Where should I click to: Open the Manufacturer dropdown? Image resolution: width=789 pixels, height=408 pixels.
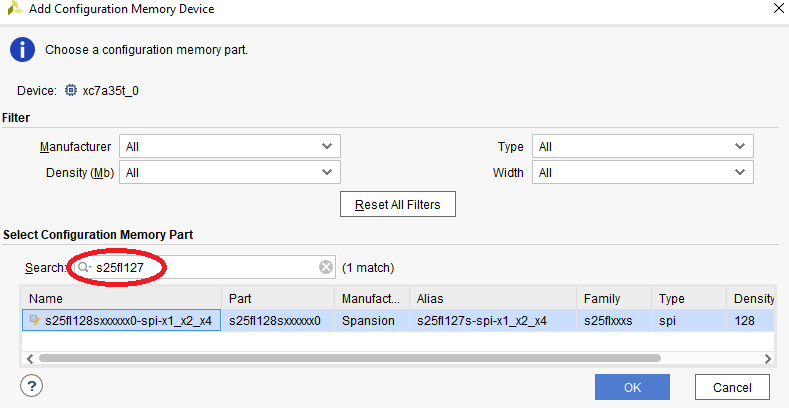pyautogui.click(x=229, y=147)
